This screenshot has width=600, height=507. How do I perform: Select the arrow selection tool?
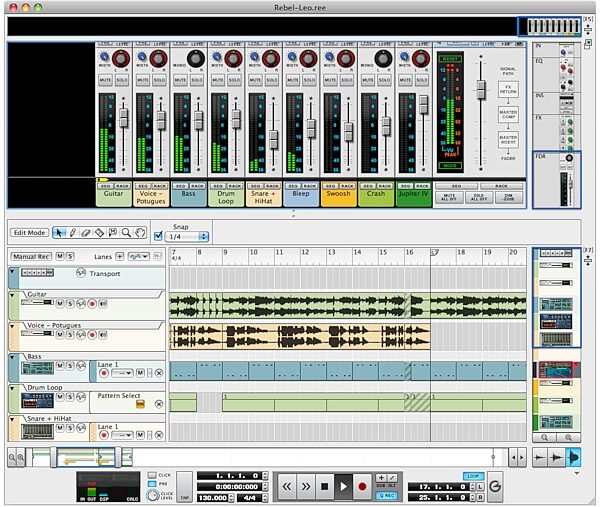click(x=59, y=233)
